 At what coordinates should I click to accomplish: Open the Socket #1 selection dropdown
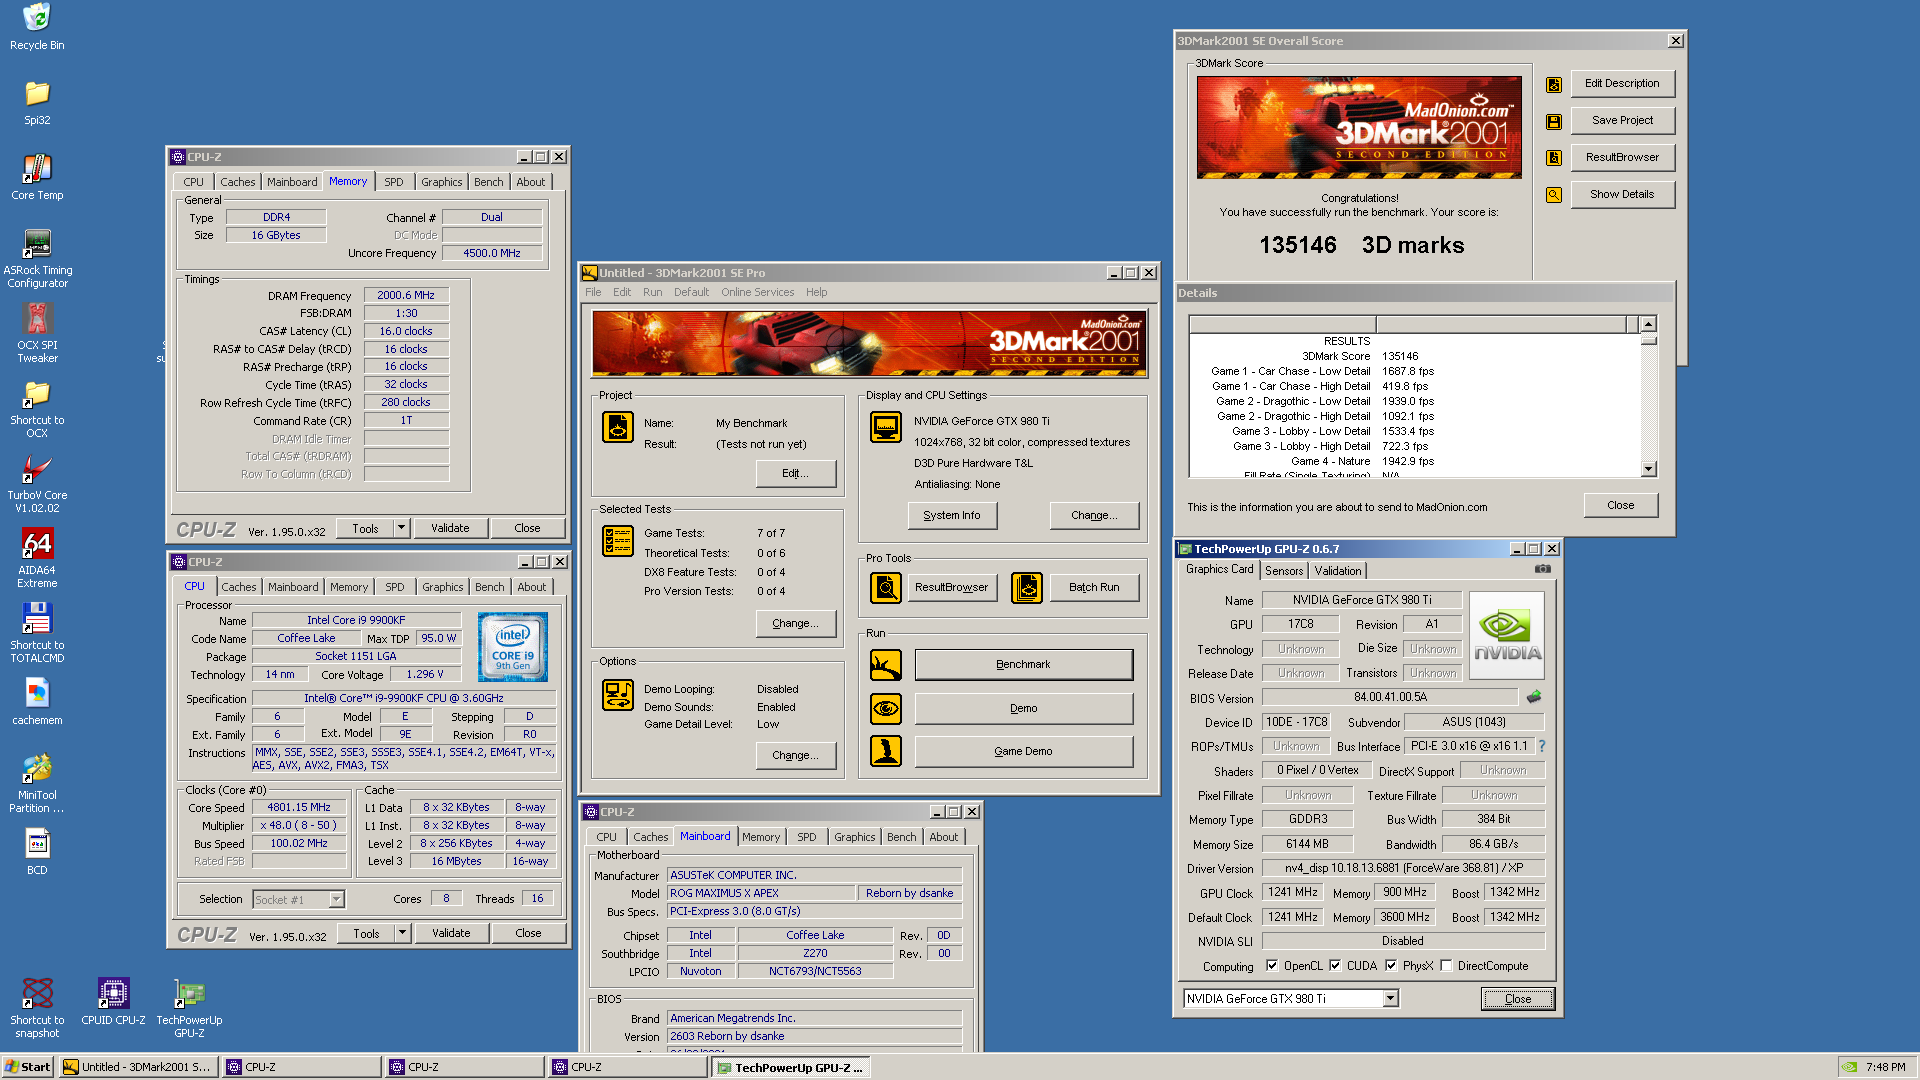pyautogui.click(x=337, y=899)
